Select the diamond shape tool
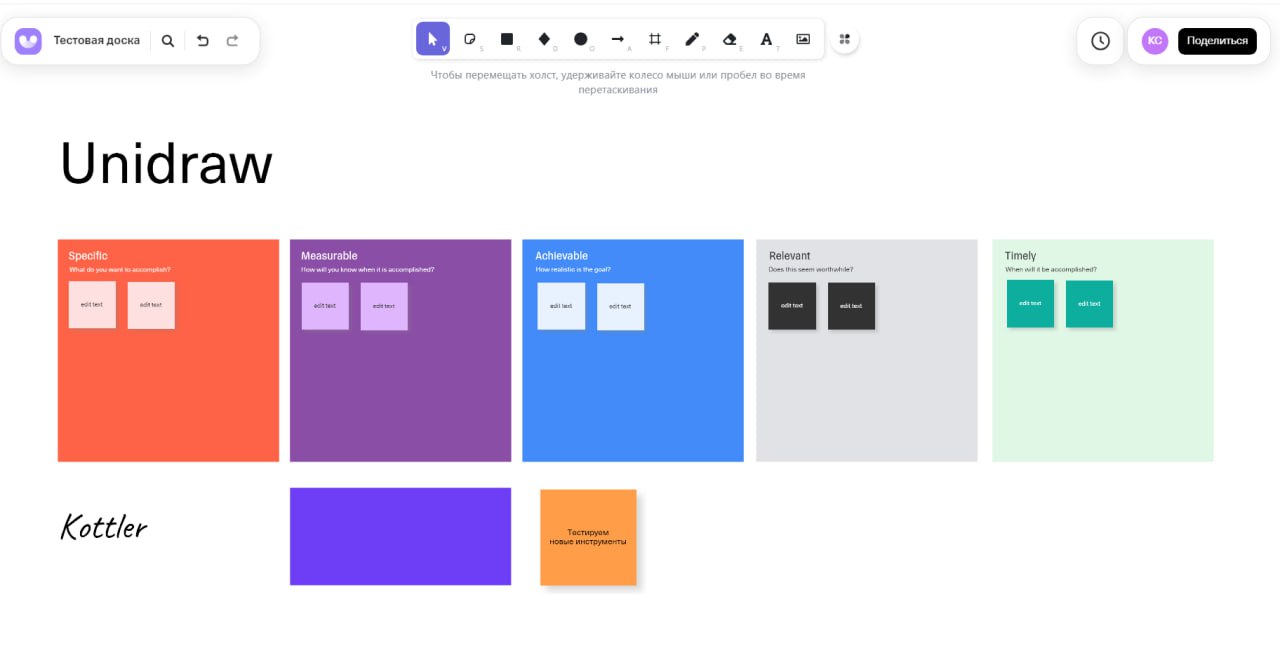The height and width of the screenshot is (648, 1280). point(544,39)
